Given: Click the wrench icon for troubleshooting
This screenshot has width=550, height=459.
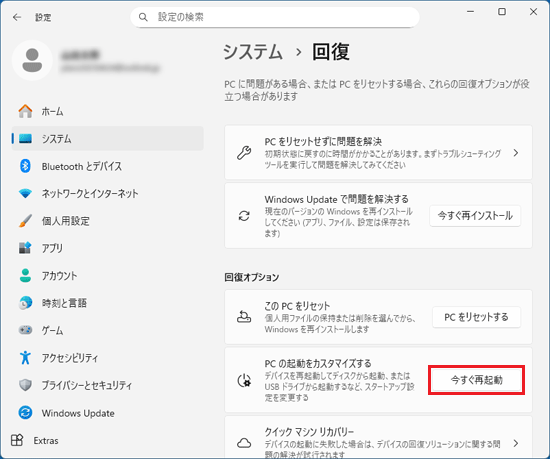Looking at the screenshot, I should [x=244, y=153].
